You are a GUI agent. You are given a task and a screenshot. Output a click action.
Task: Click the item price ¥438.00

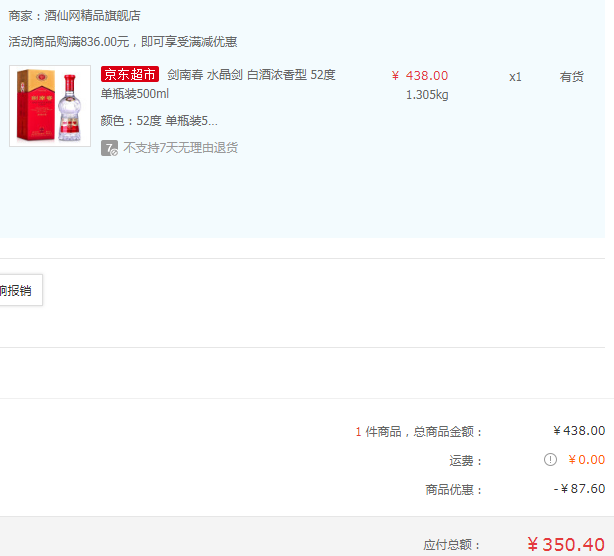(420, 76)
